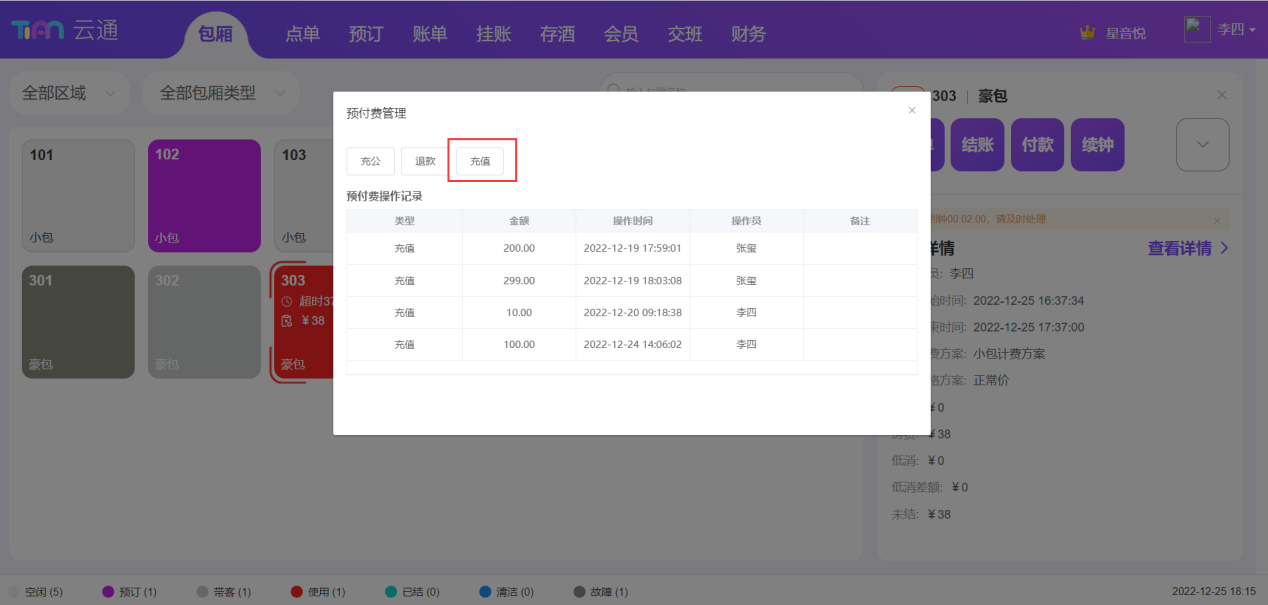1268x605 pixels.
Task: Filter by 预订 status dot
Action: coord(109,592)
